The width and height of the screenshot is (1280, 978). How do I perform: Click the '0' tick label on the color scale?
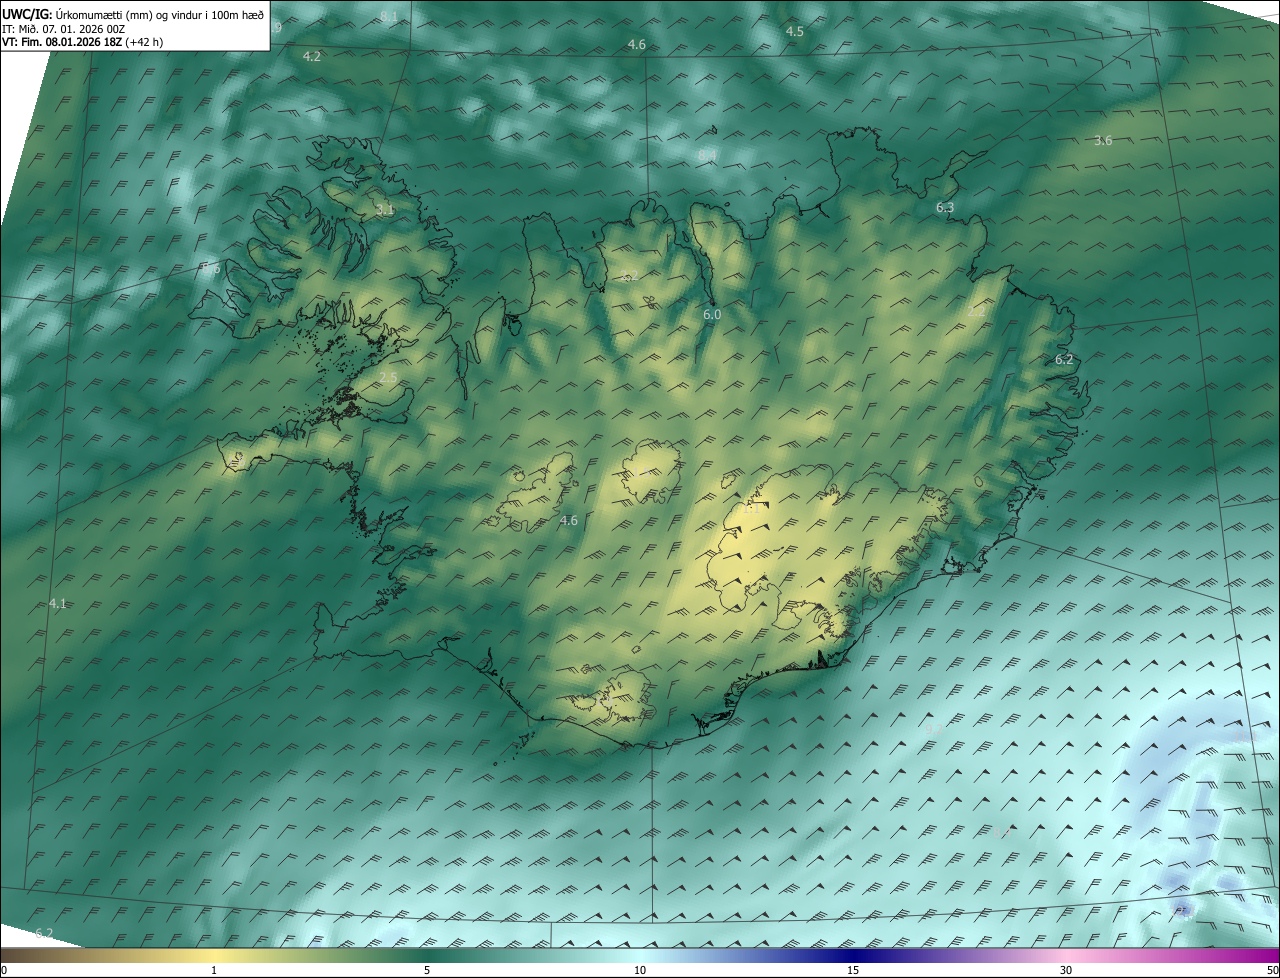(x=4, y=970)
